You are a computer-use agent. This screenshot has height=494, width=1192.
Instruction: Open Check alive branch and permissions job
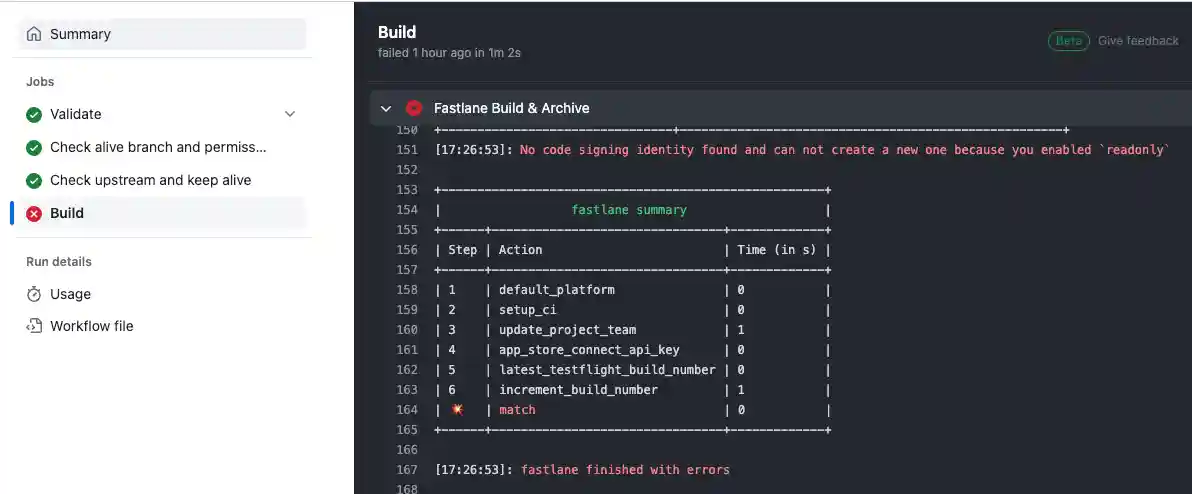pyautogui.click(x=158, y=147)
